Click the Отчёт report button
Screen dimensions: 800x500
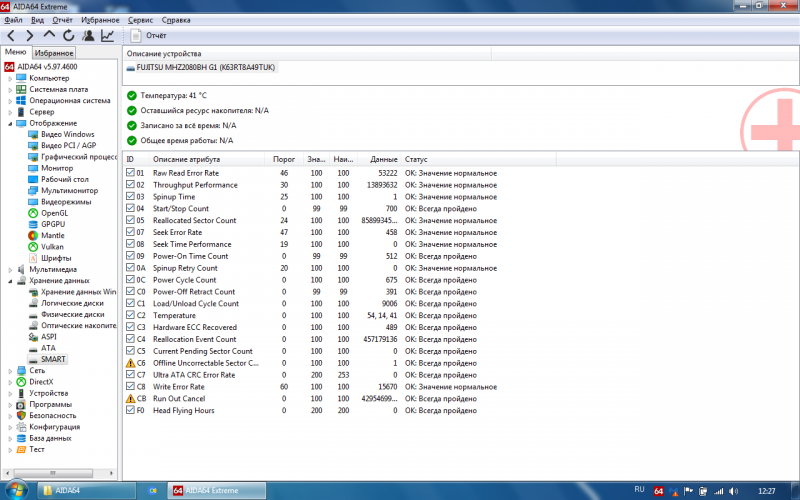tap(142, 36)
